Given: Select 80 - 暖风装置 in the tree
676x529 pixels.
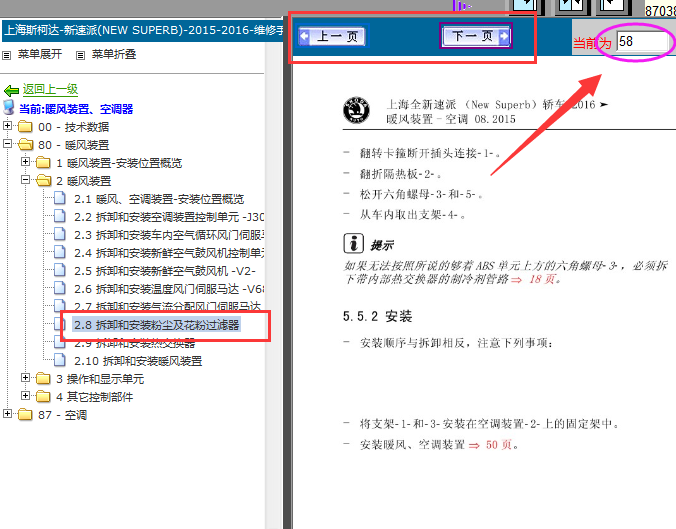Looking at the screenshot, I should point(74,145).
